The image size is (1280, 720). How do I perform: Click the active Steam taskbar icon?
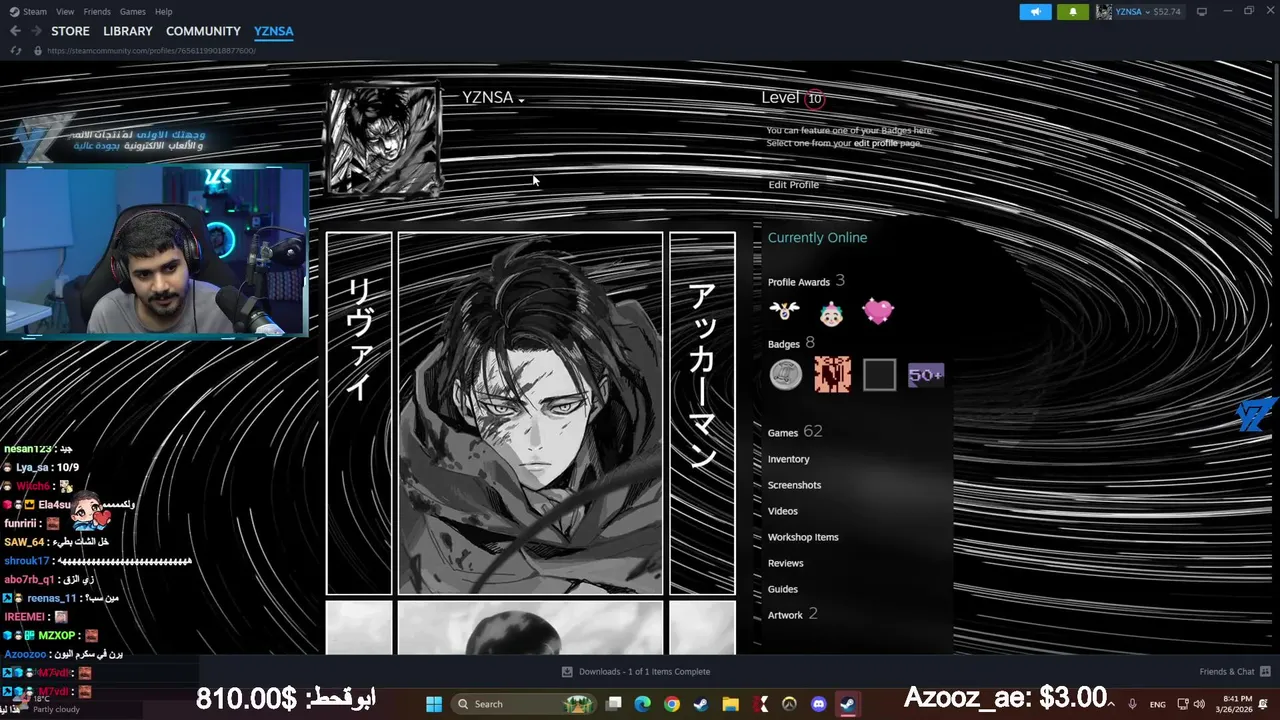pyautogui.click(x=848, y=704)
